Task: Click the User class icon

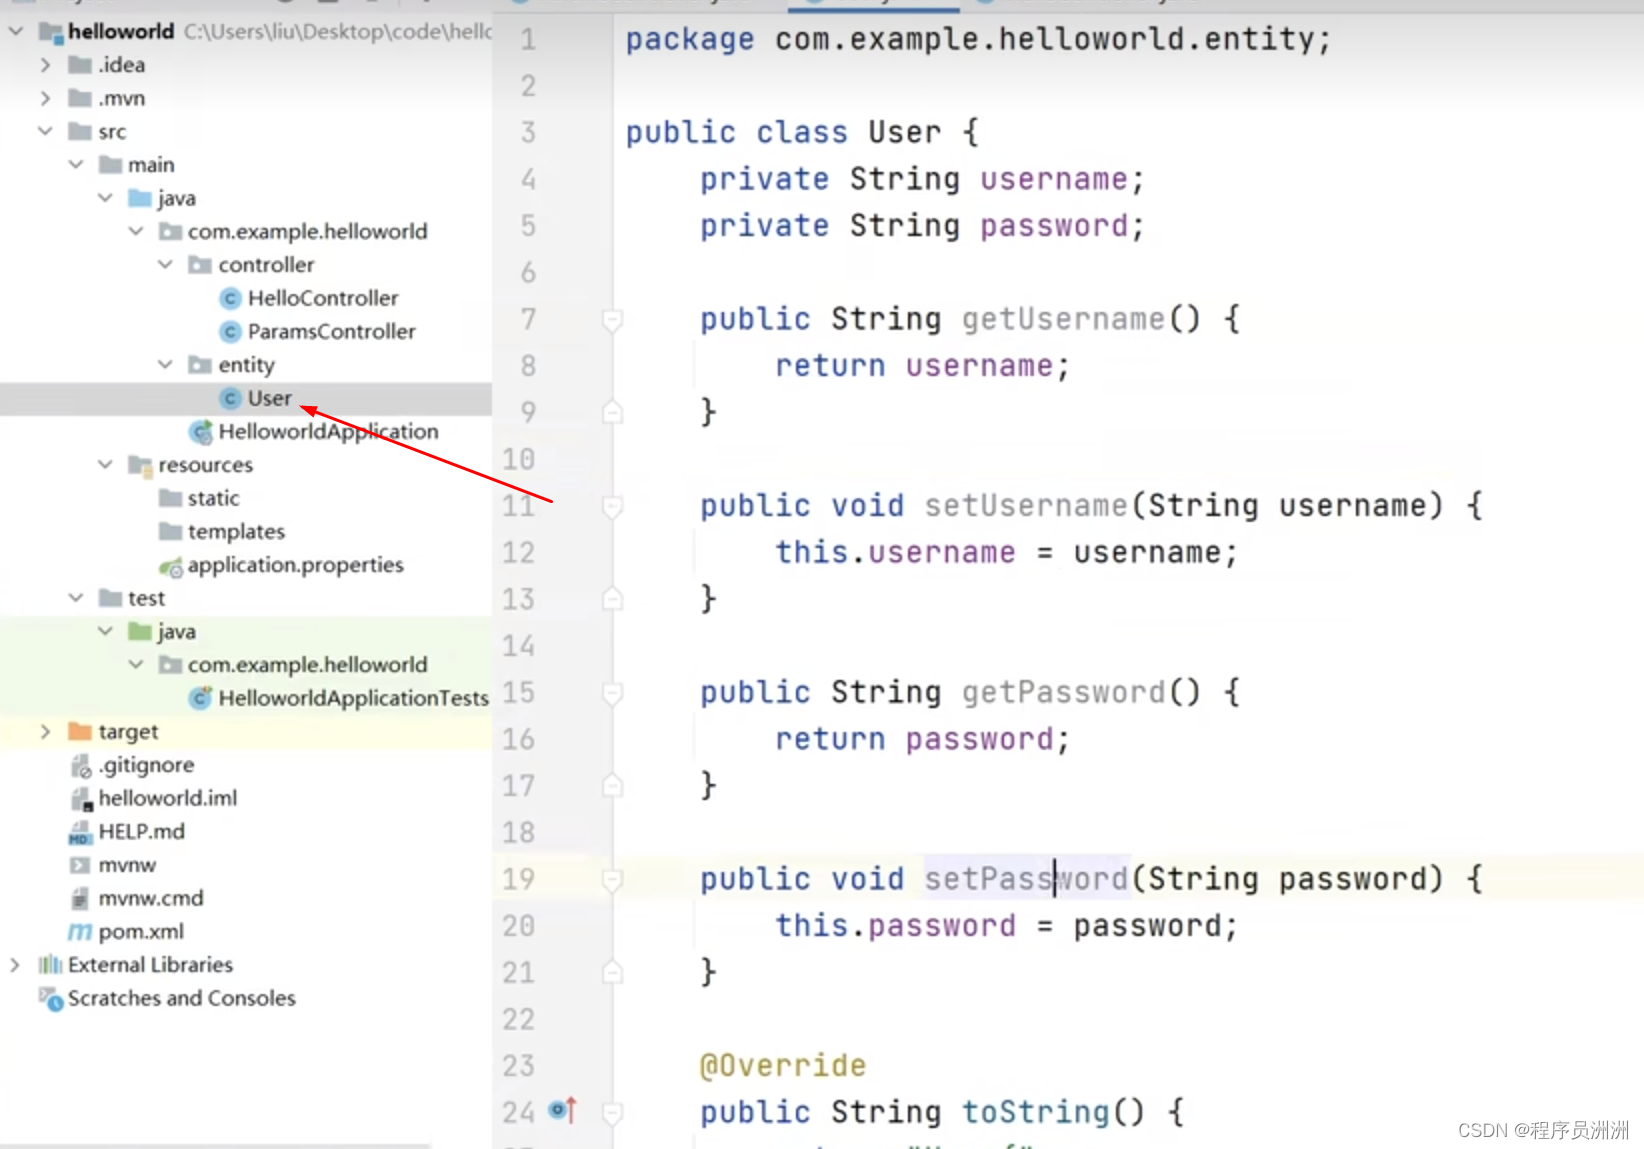Action: tap(231, 398)
